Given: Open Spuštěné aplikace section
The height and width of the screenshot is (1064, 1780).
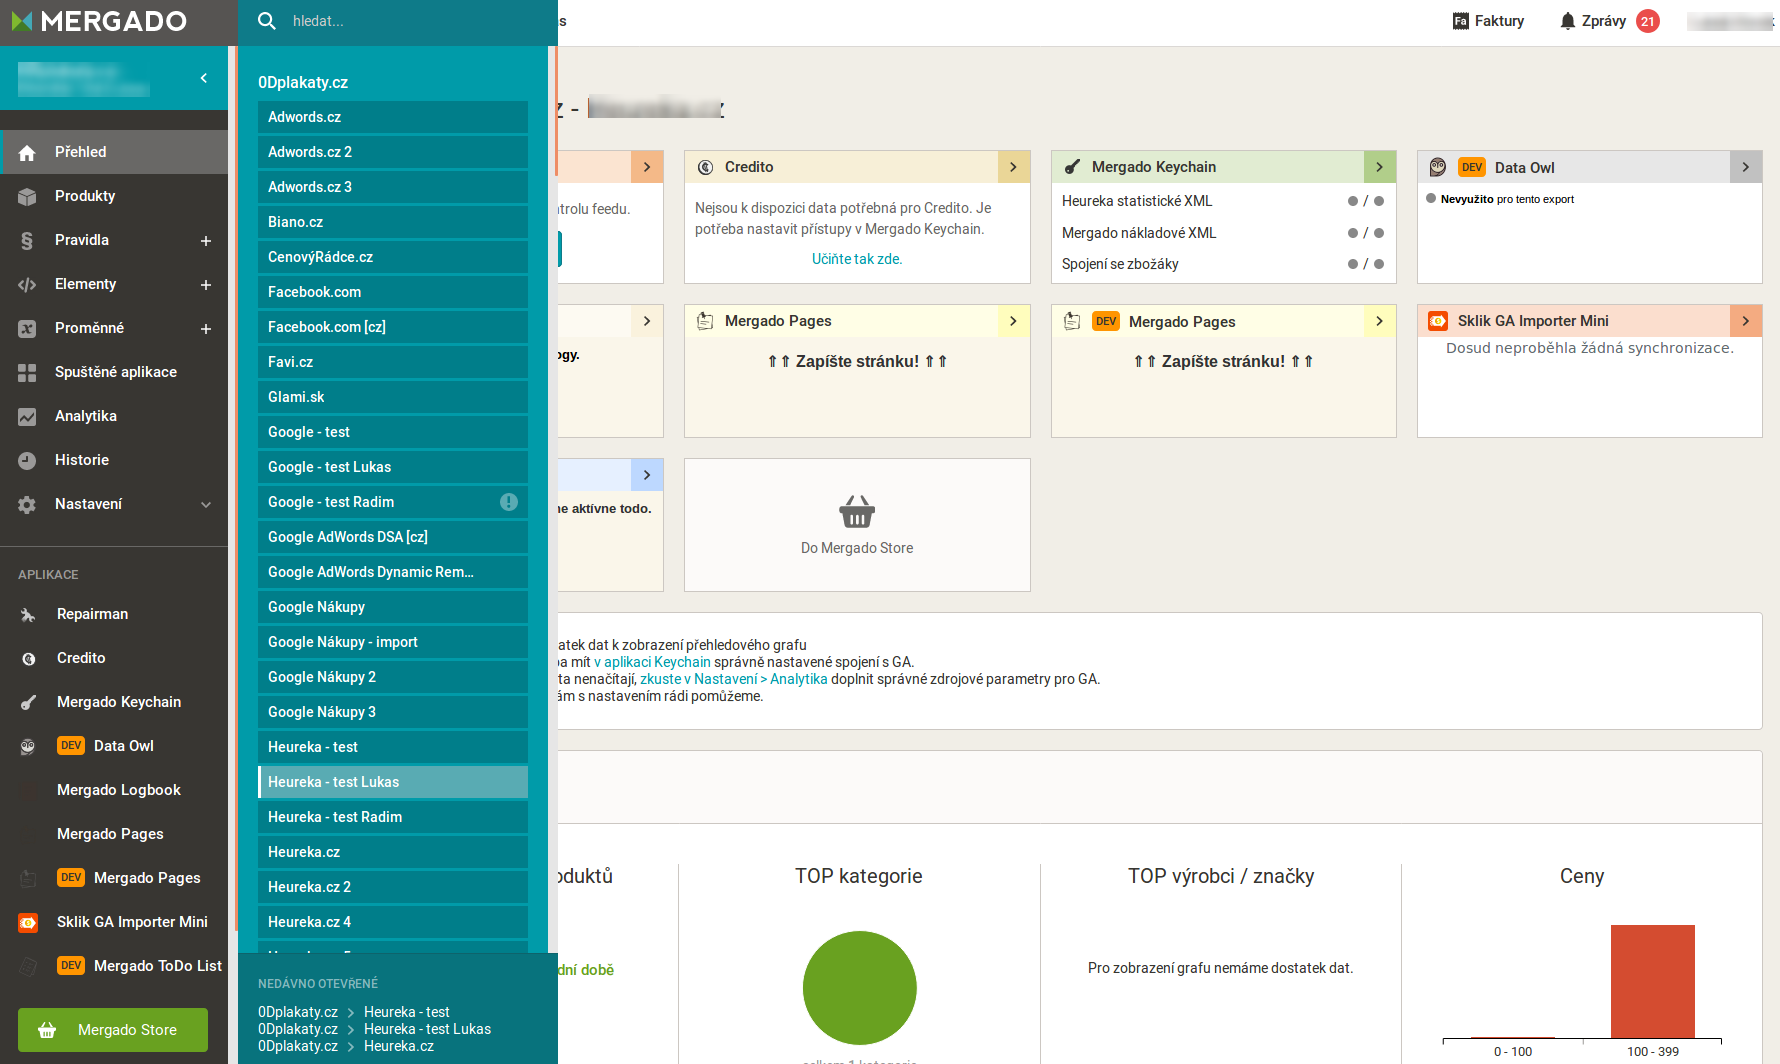Looking at the screenshot, I should pos(114,372).
